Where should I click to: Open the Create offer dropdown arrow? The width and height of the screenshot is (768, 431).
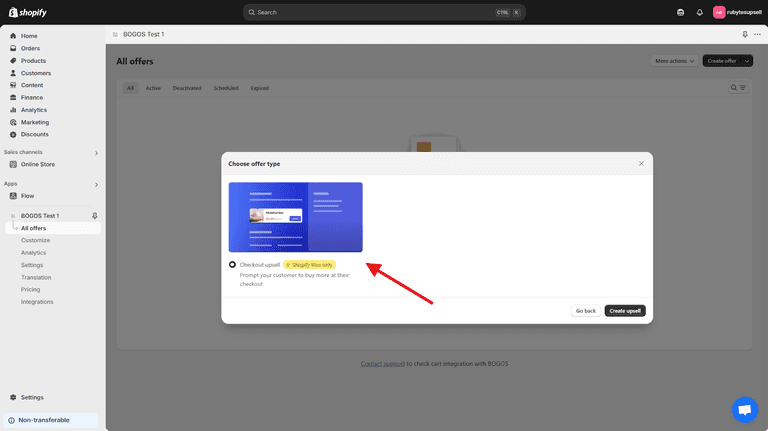coord(746,61)
